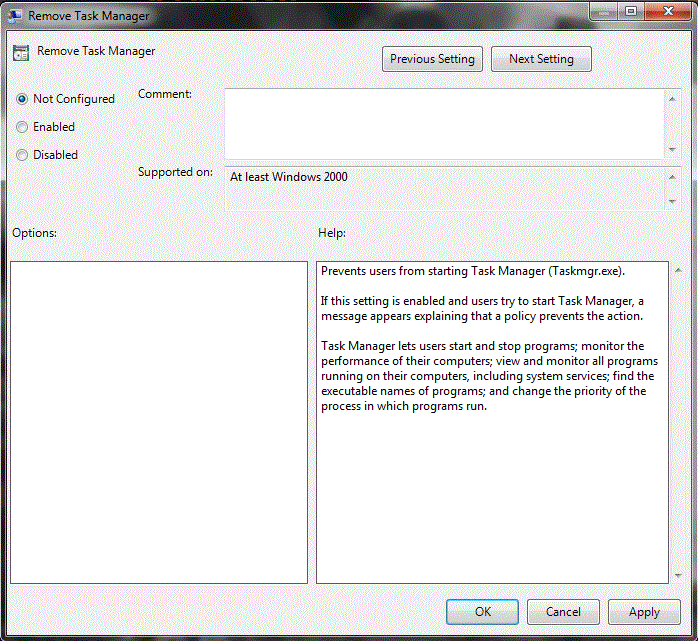Image resolution: width=698 pixels, height=641 pixels.
Task: Click the 'Help:' label
Action: point(332,233)
